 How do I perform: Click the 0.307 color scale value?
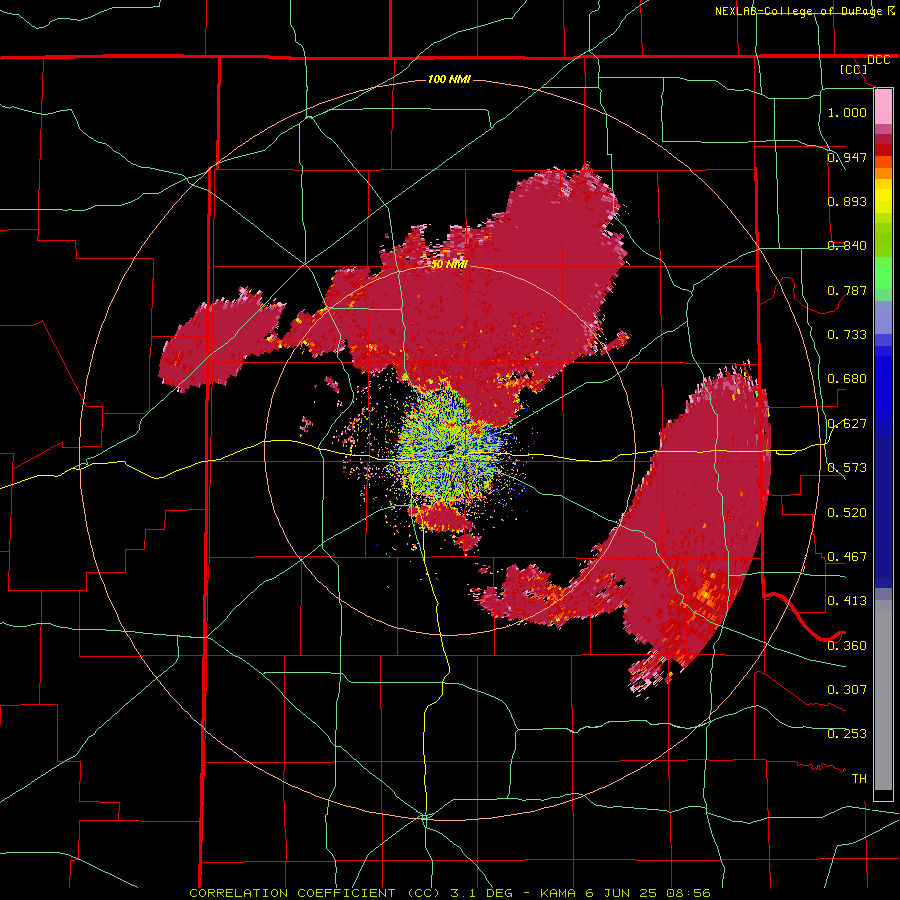pos(847,690)
